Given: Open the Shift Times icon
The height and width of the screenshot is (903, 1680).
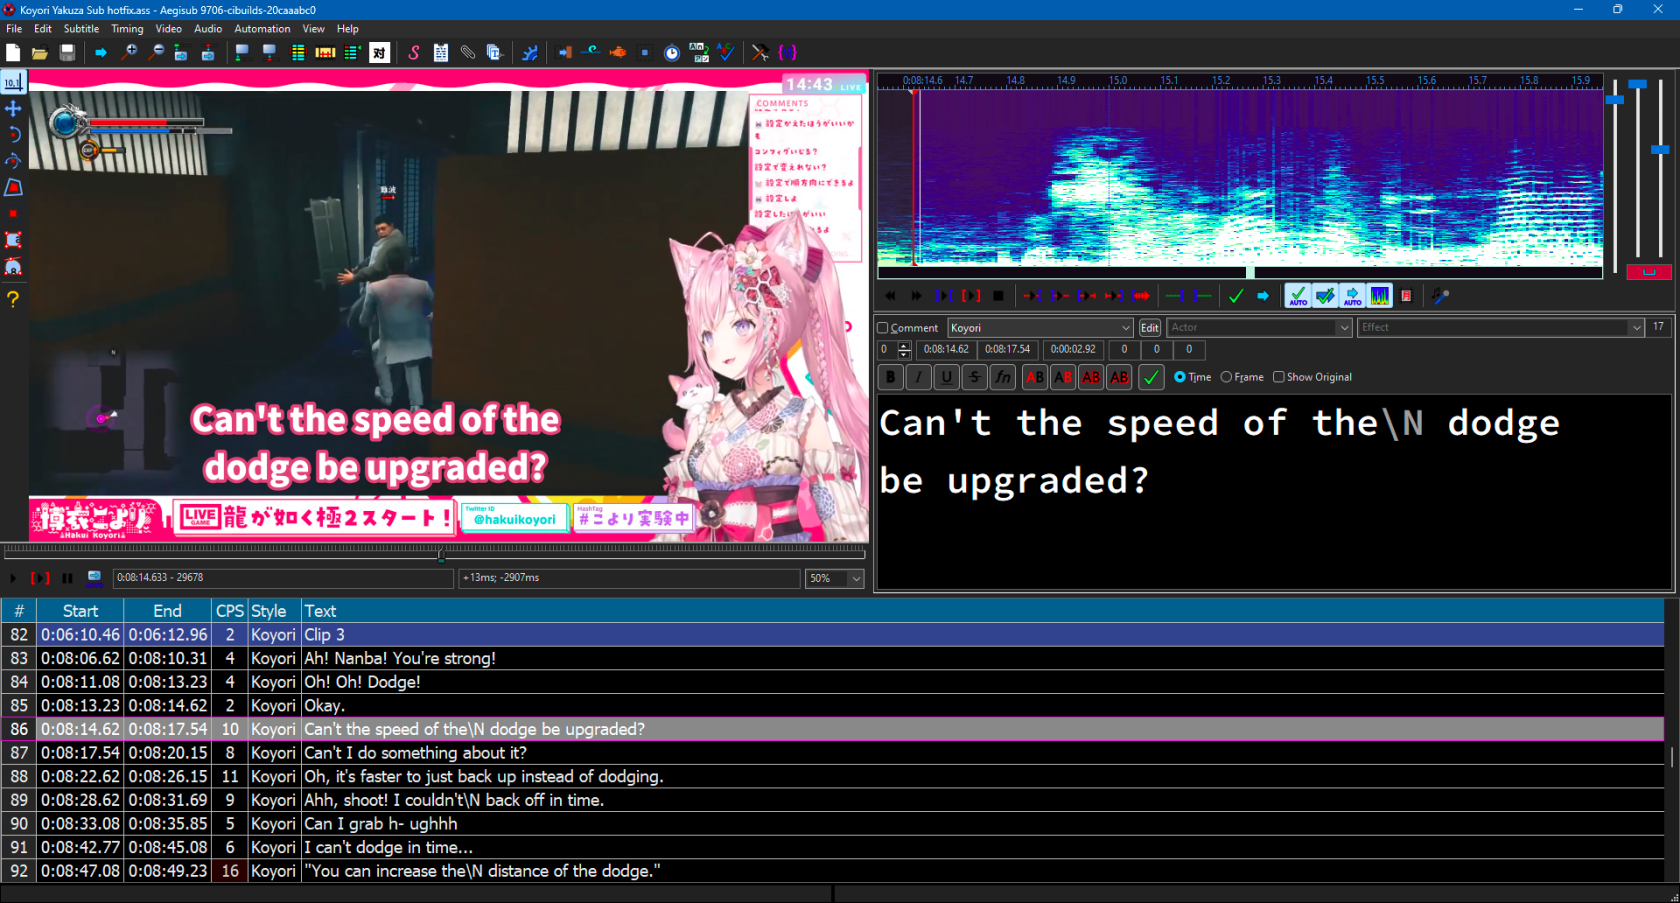Looking at the screenshot, I should click(x=565, y=53).
